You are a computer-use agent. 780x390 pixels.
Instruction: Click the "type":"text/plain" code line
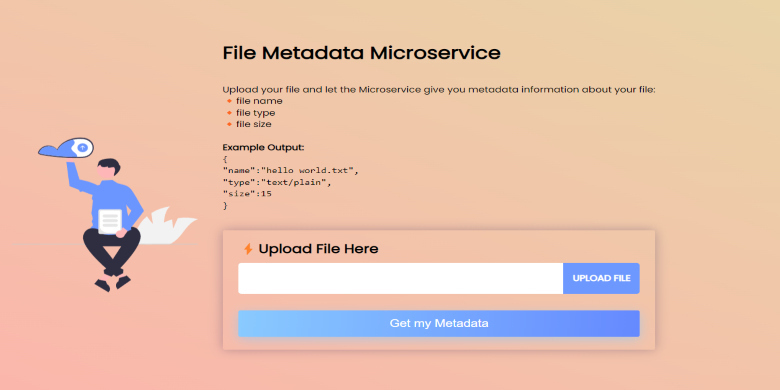[x=277, y=182]
